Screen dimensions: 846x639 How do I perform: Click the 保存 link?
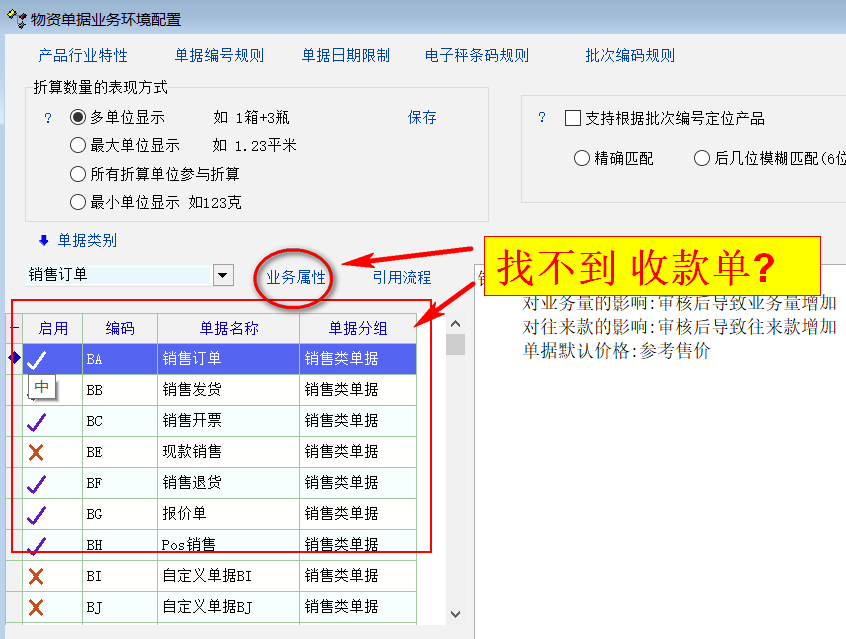click(422, 118)
